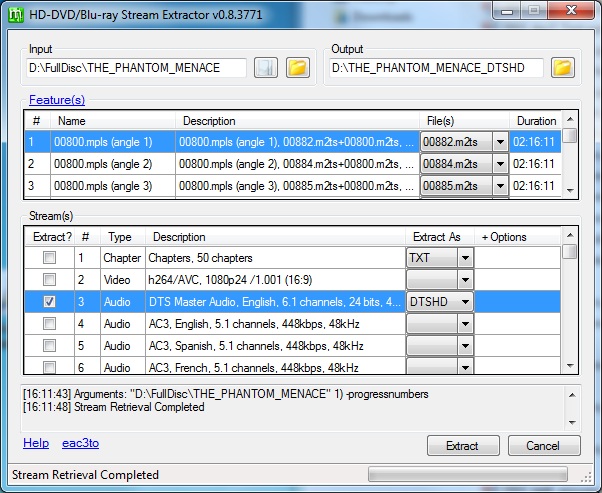
Task: Click the Output path text field
Action: (x=436, y=68)
